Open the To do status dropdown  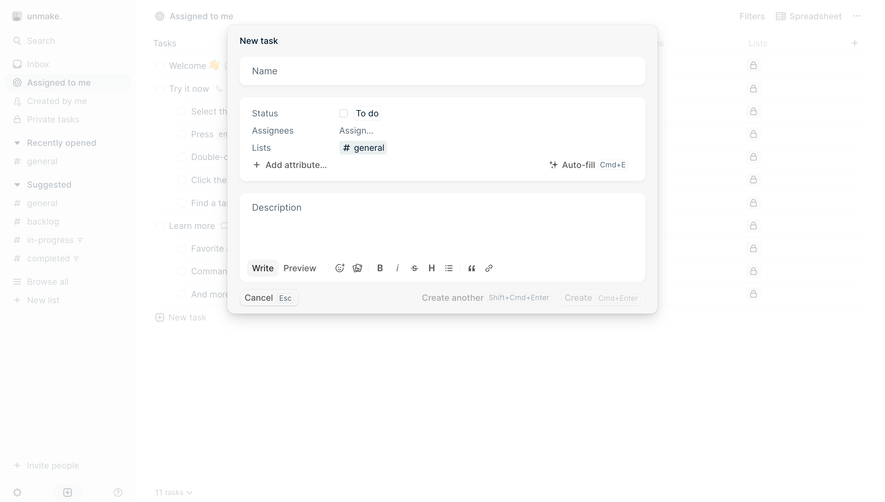(x=367, y=114)
